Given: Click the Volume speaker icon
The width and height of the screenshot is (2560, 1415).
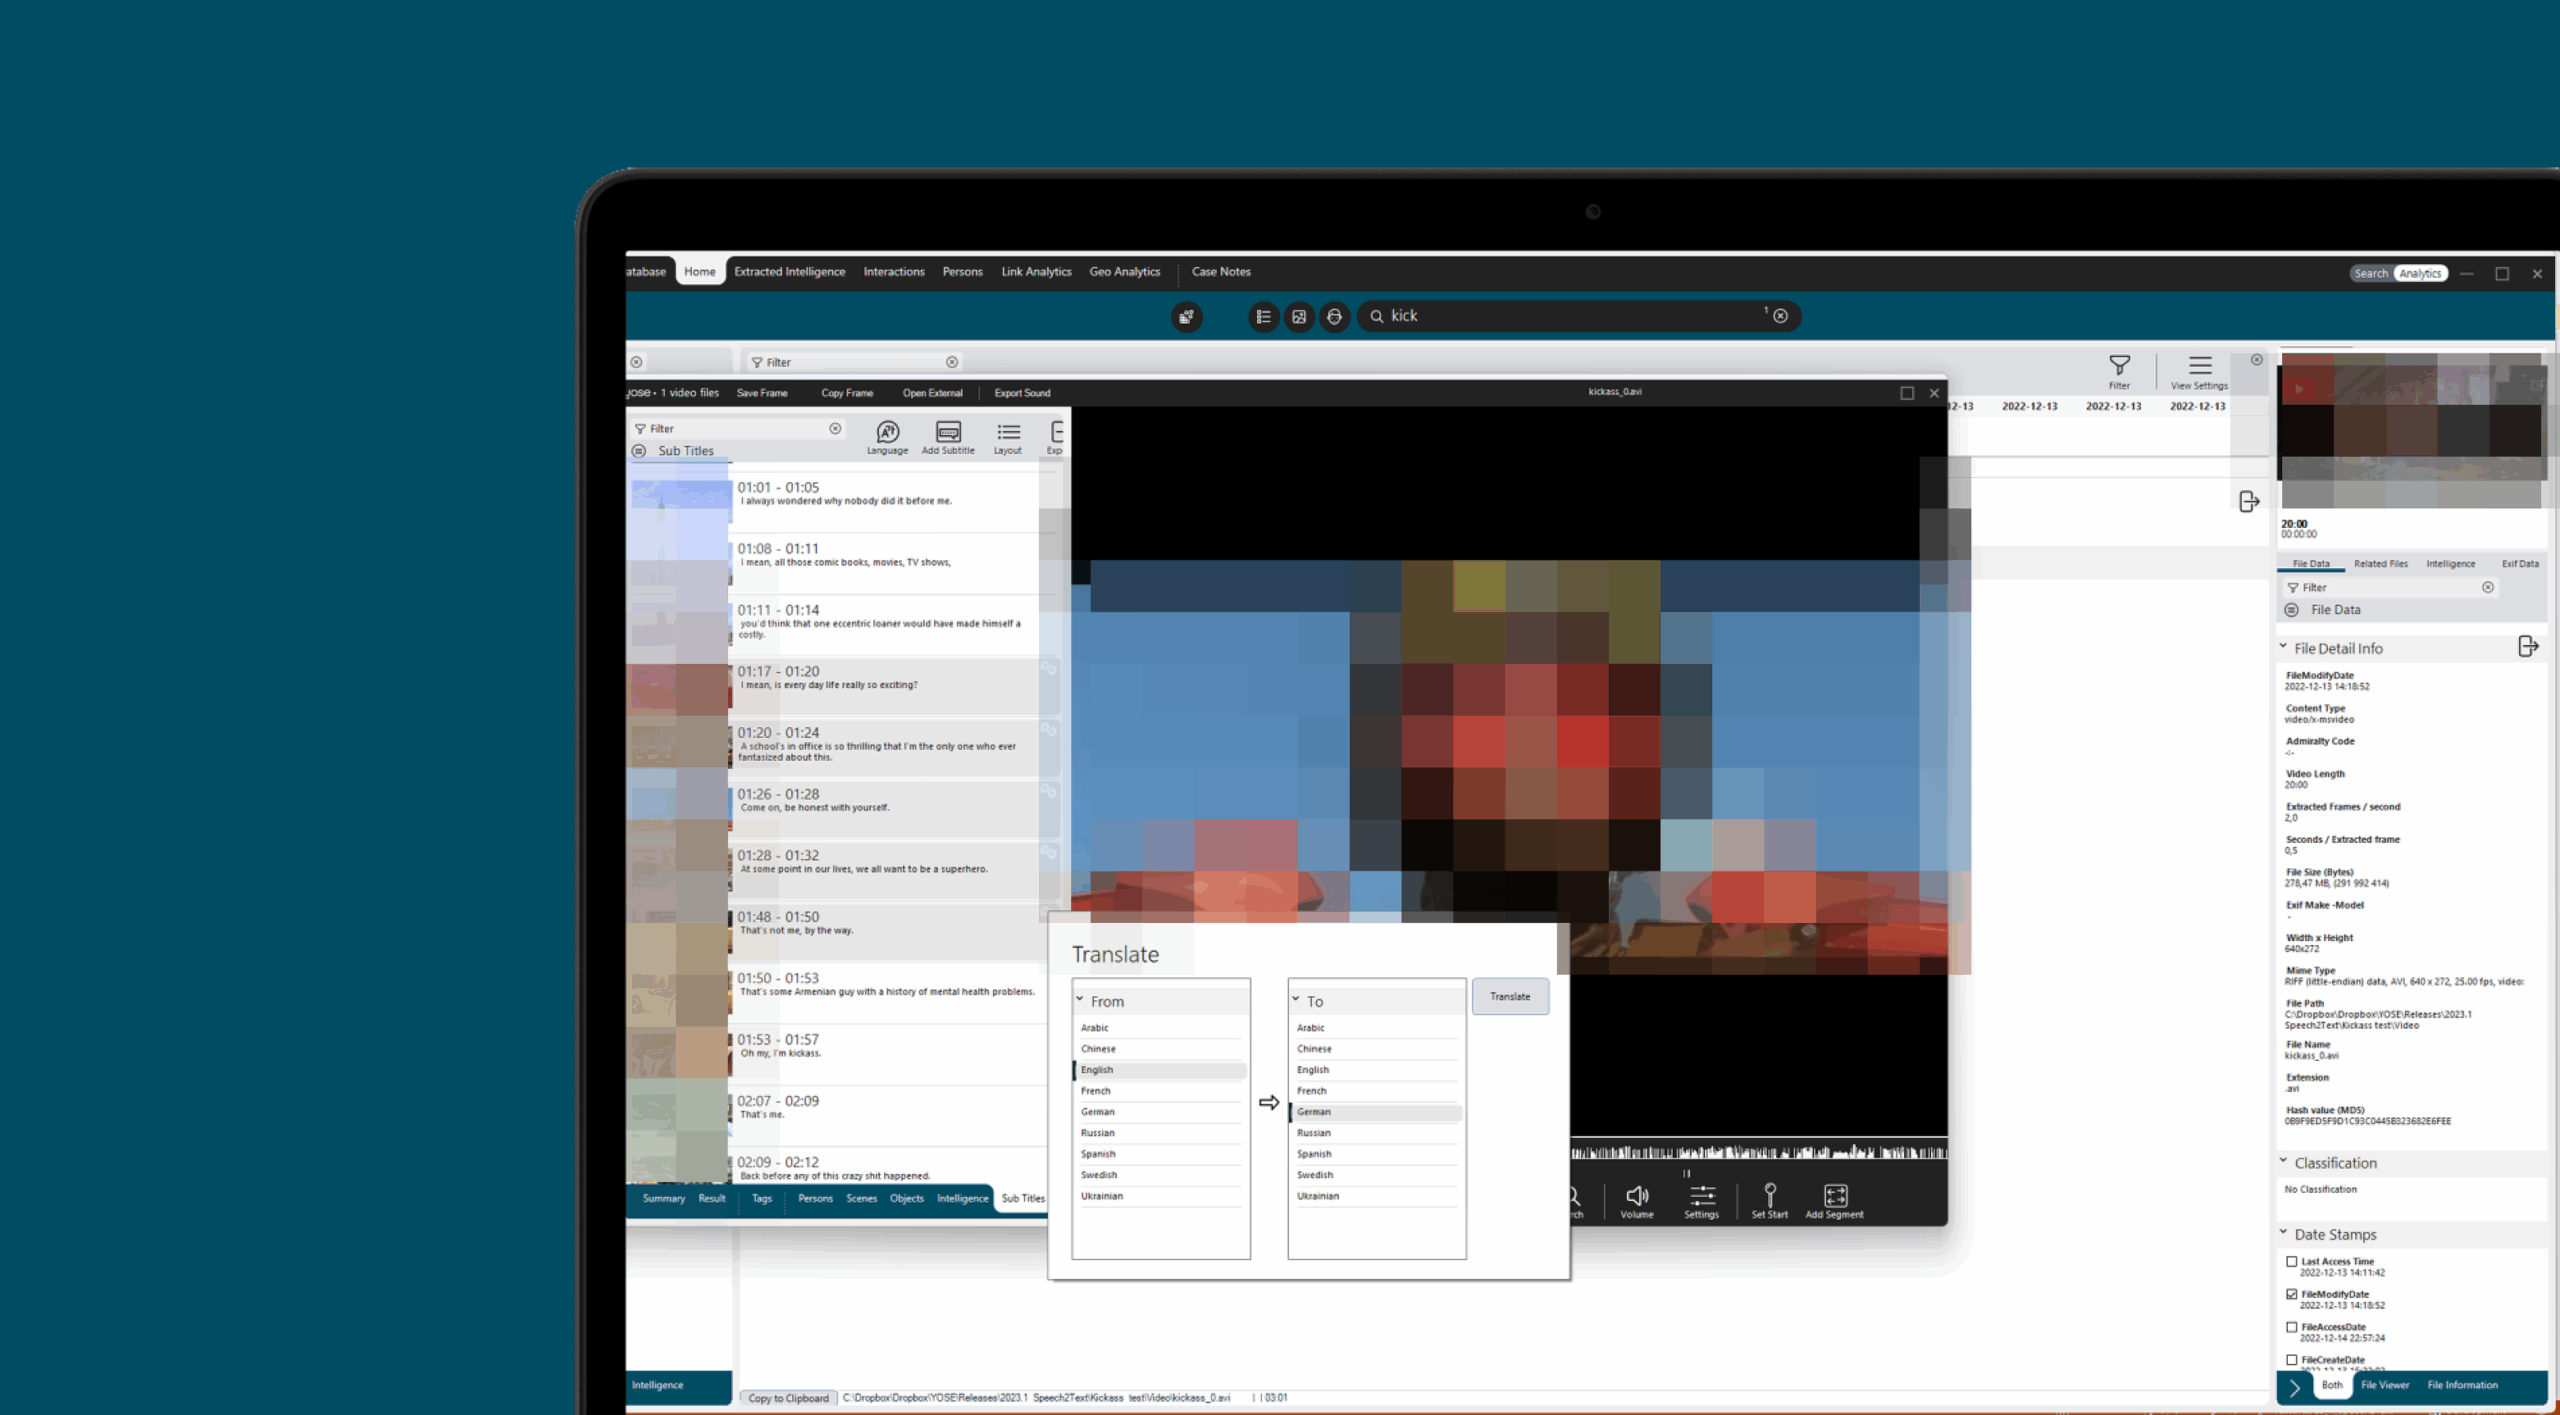Looking at the screenshot, I should pyautogui.click(x=1636, y=1195).
